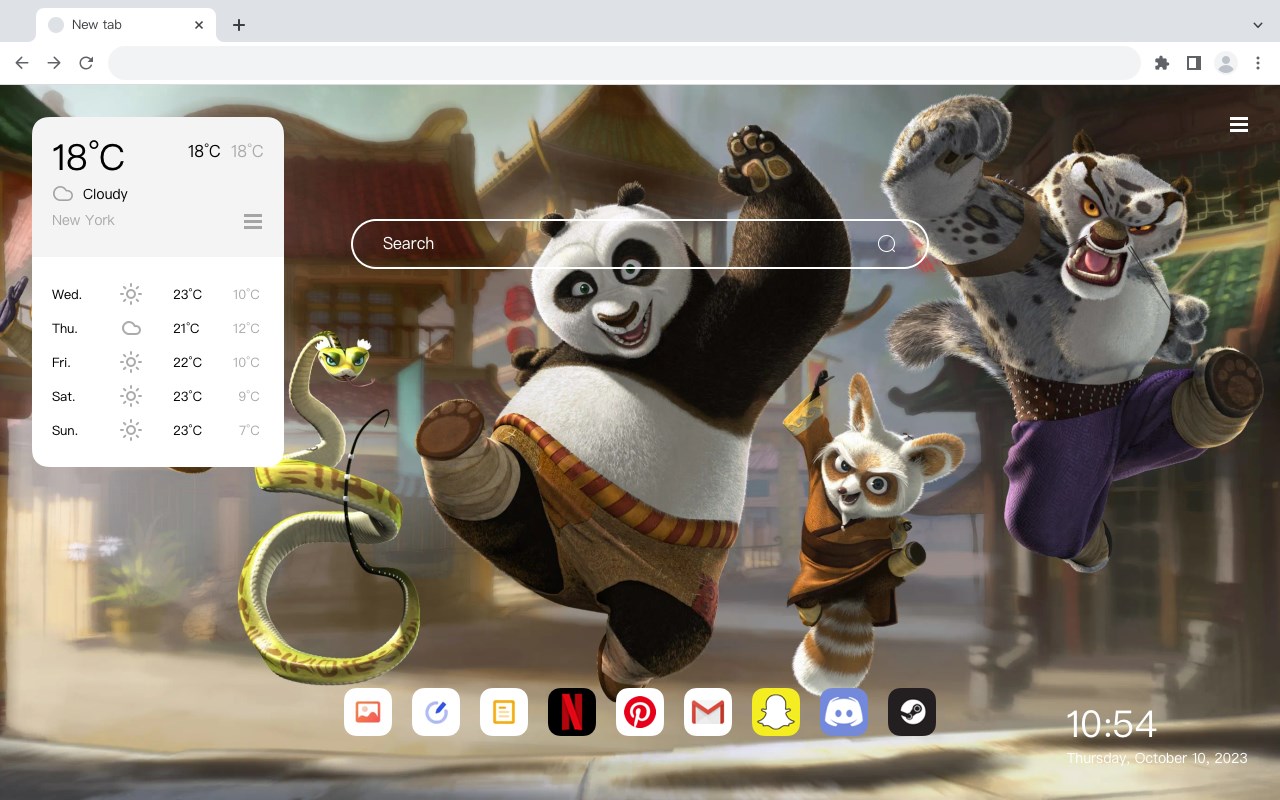1280x800 pixels.
Task: Open the Steam shortcut
Action: point(912,712)
